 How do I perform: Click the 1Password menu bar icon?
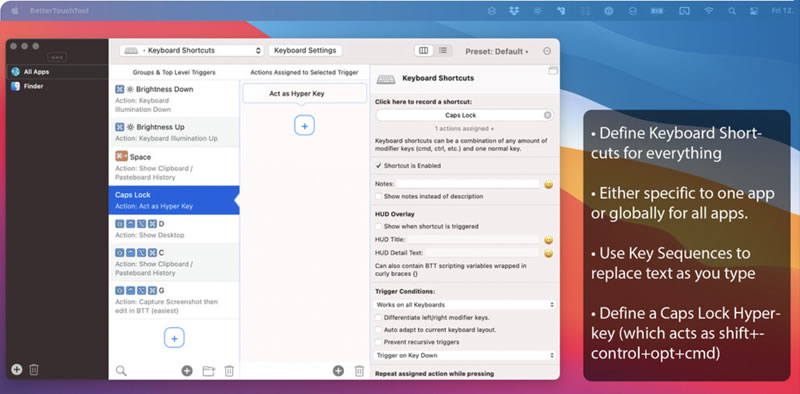609,11
